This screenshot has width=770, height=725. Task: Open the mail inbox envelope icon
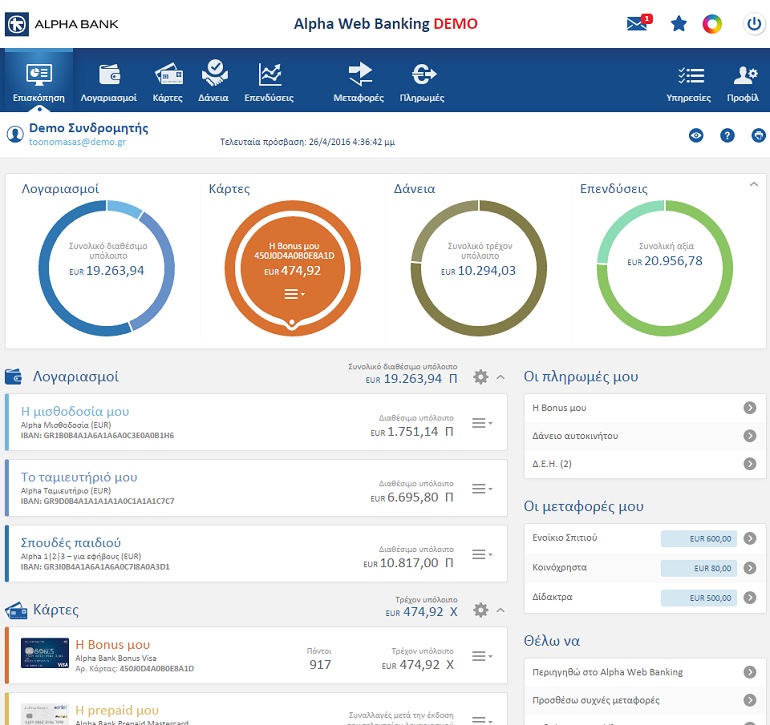638,24
